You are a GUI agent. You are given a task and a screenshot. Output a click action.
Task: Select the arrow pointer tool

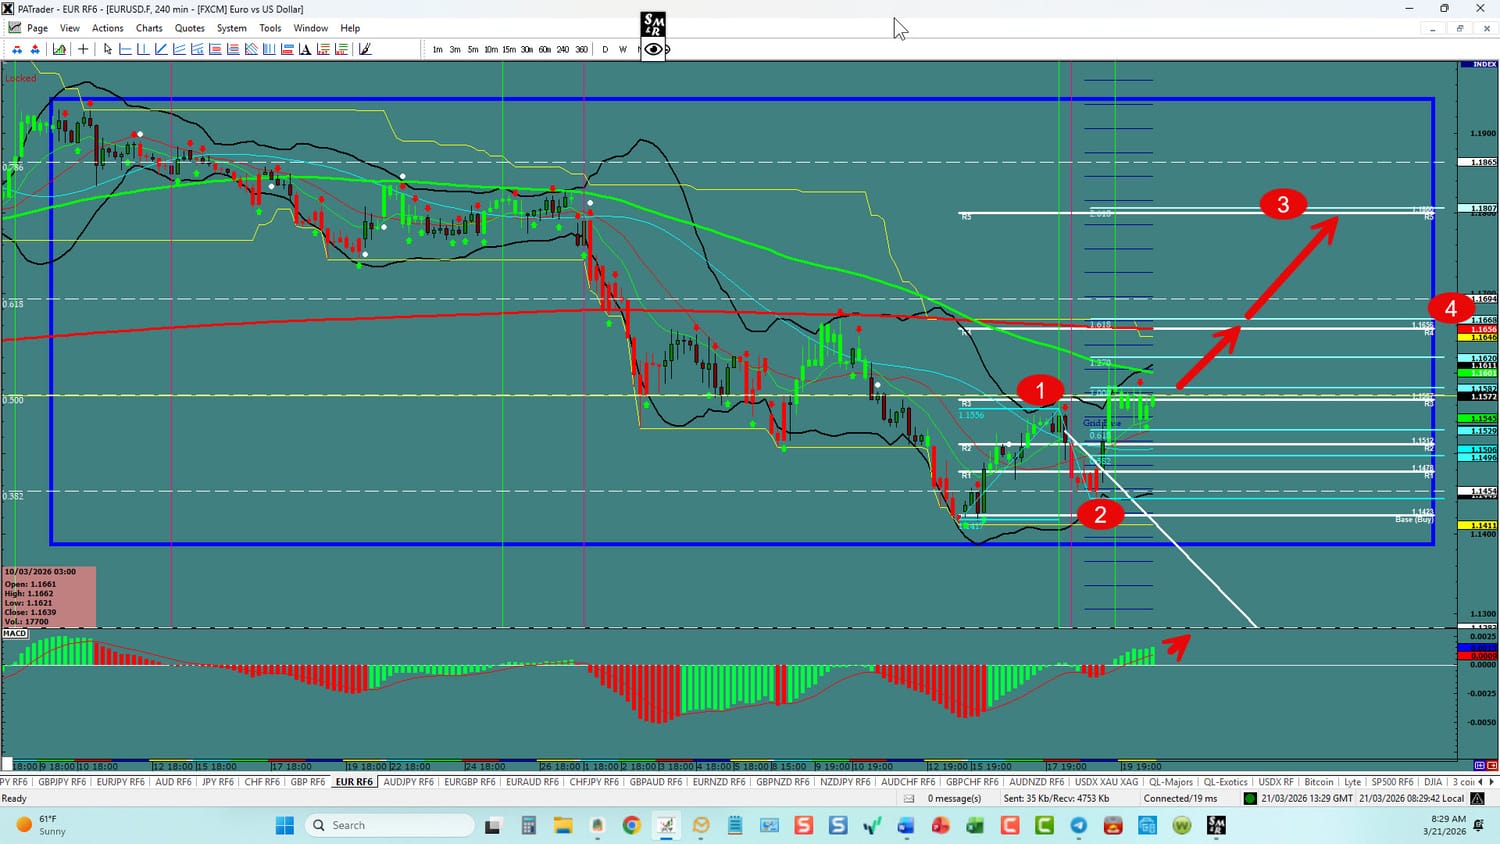pos(108,49)
